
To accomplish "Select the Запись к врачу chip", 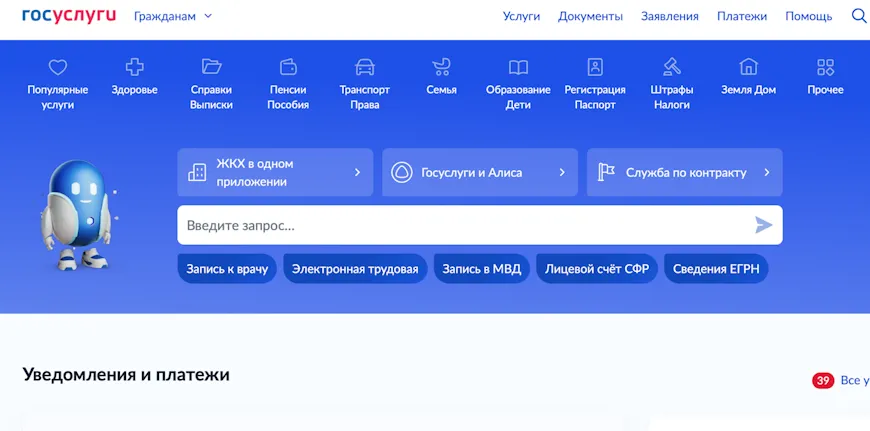I will 227,269.
